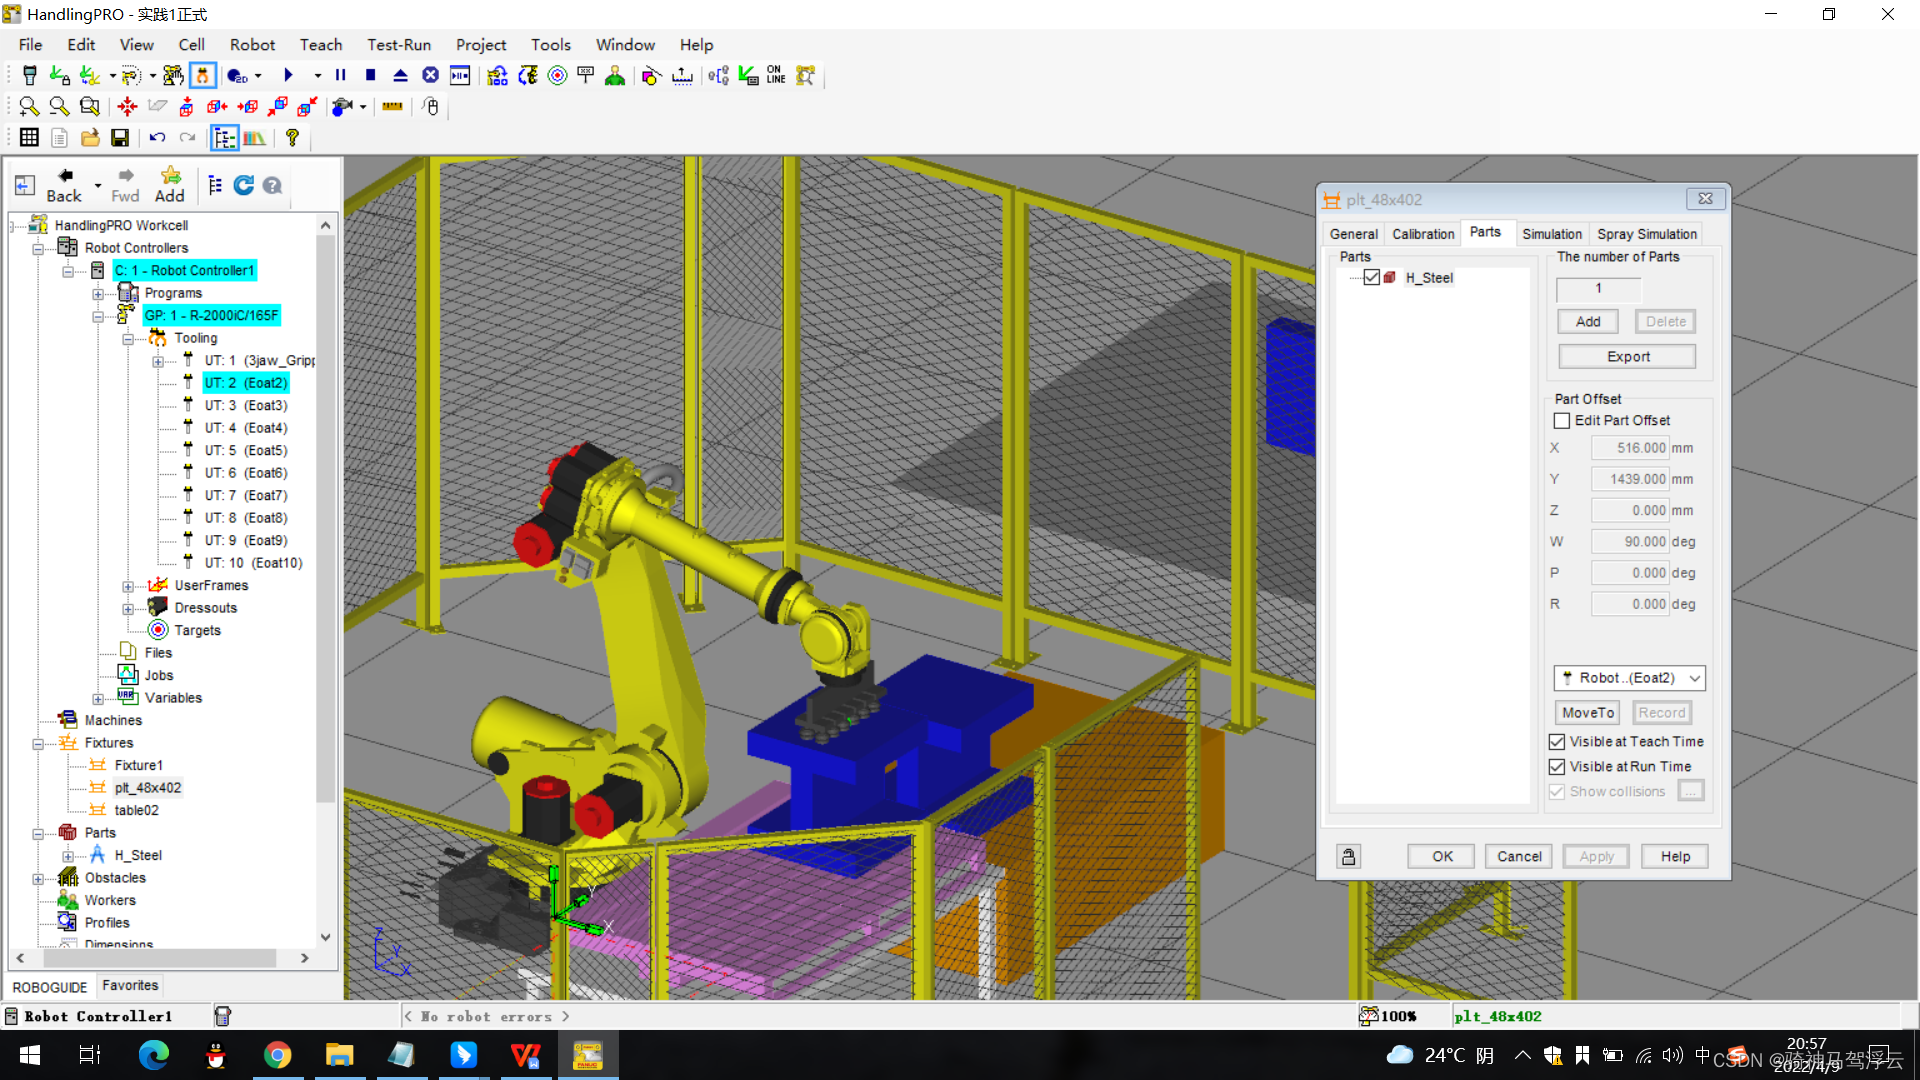Image resolution: width=1920 pixels, height=1080 pixels.
Task: Click the yellow question mark help icon
Action: [x=292, y=138]
